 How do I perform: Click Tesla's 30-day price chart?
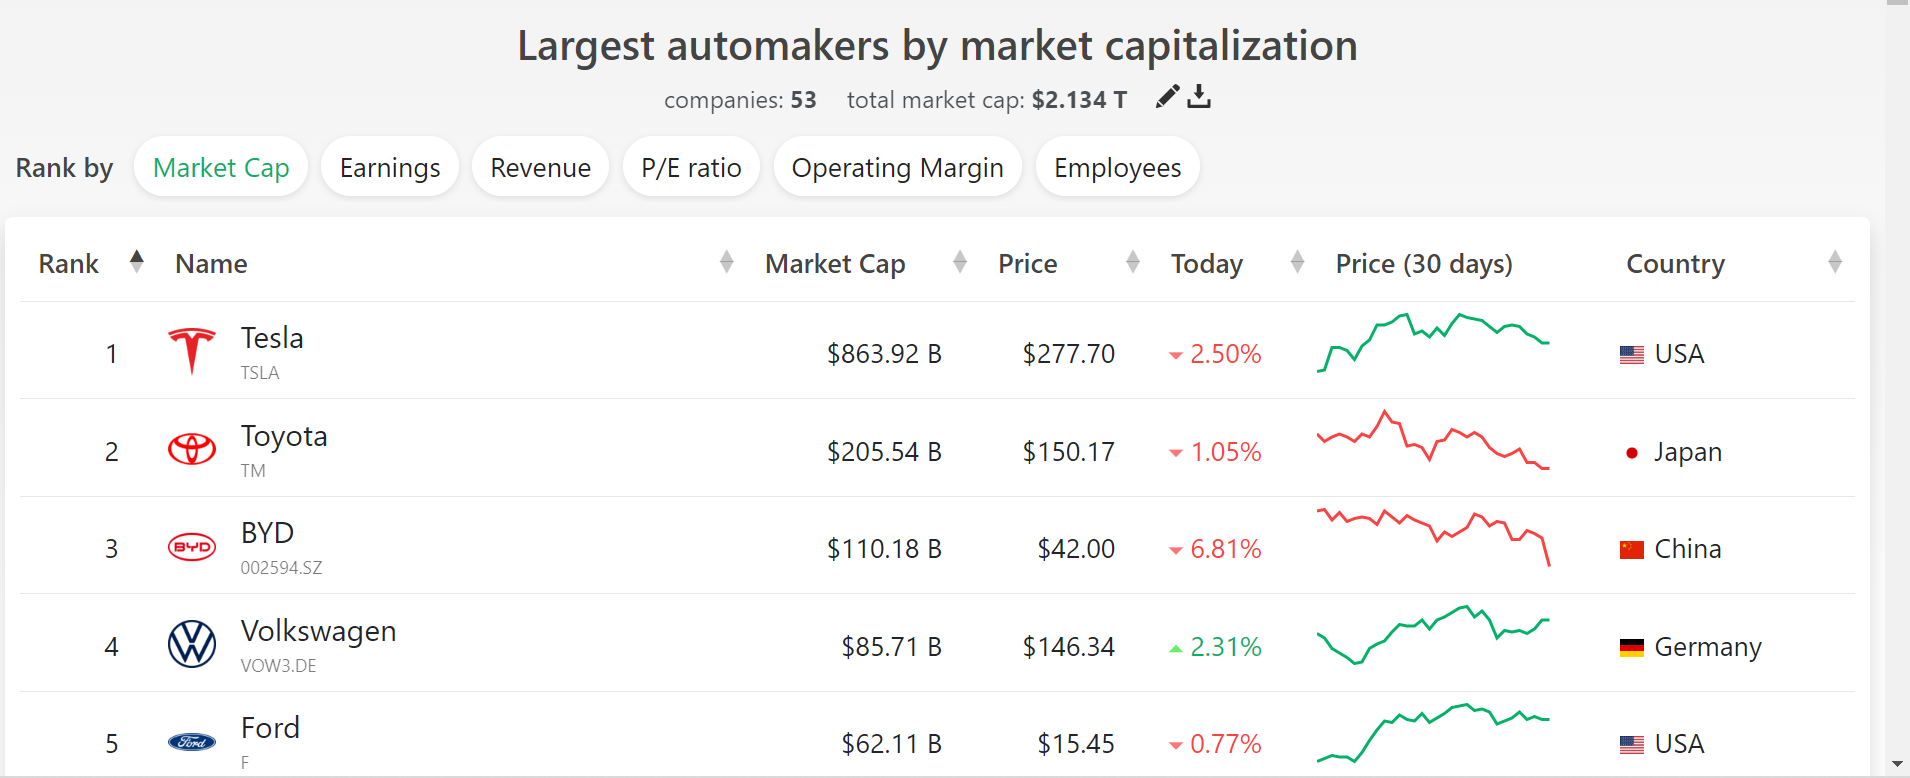pos(1433,342)
